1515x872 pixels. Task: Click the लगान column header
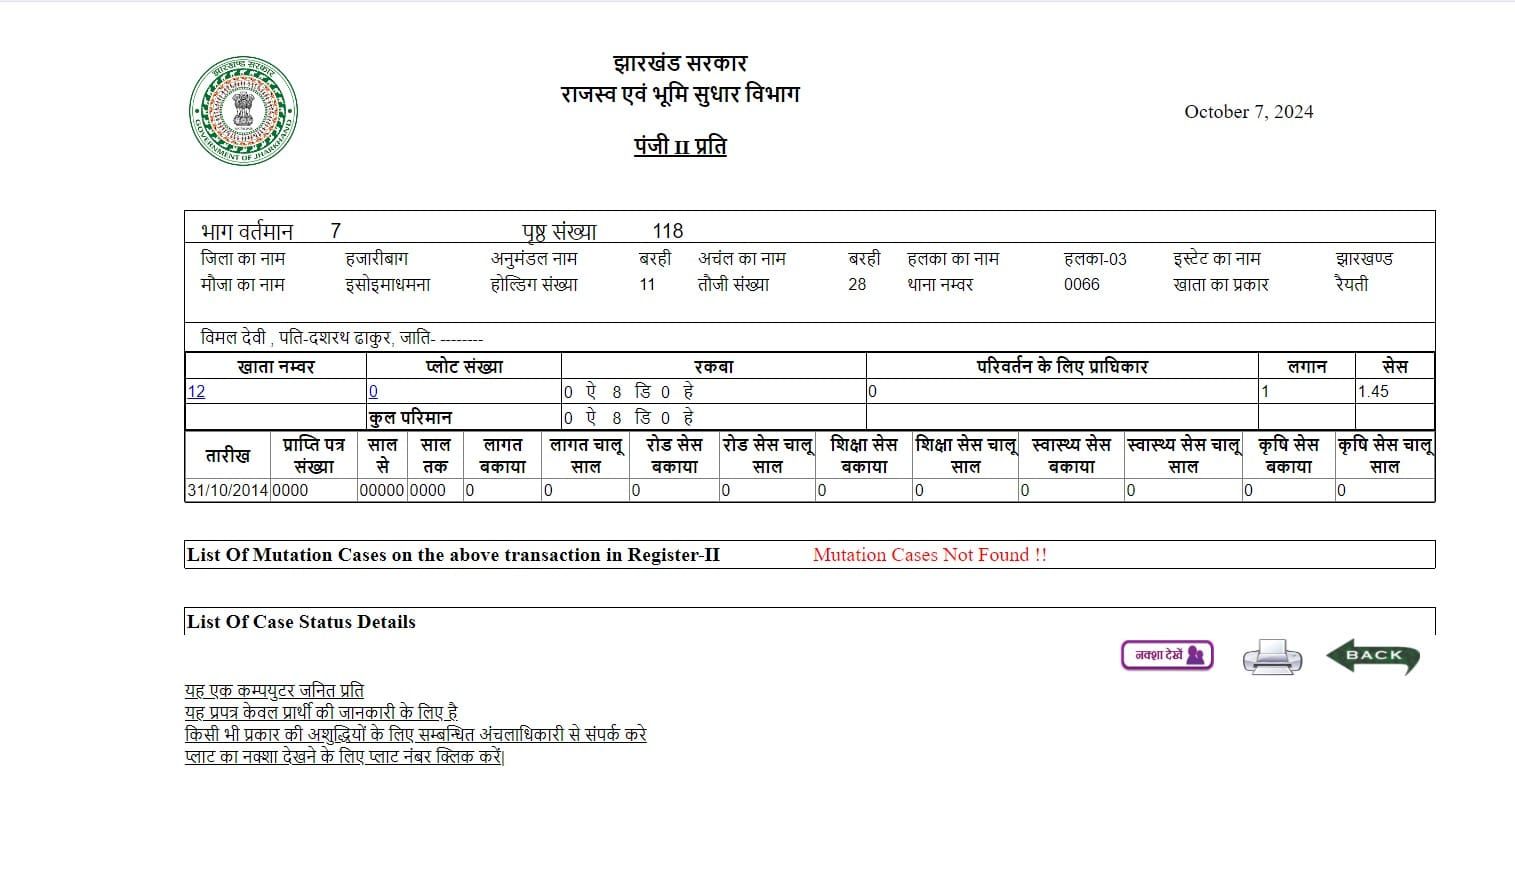[1306, 366]
